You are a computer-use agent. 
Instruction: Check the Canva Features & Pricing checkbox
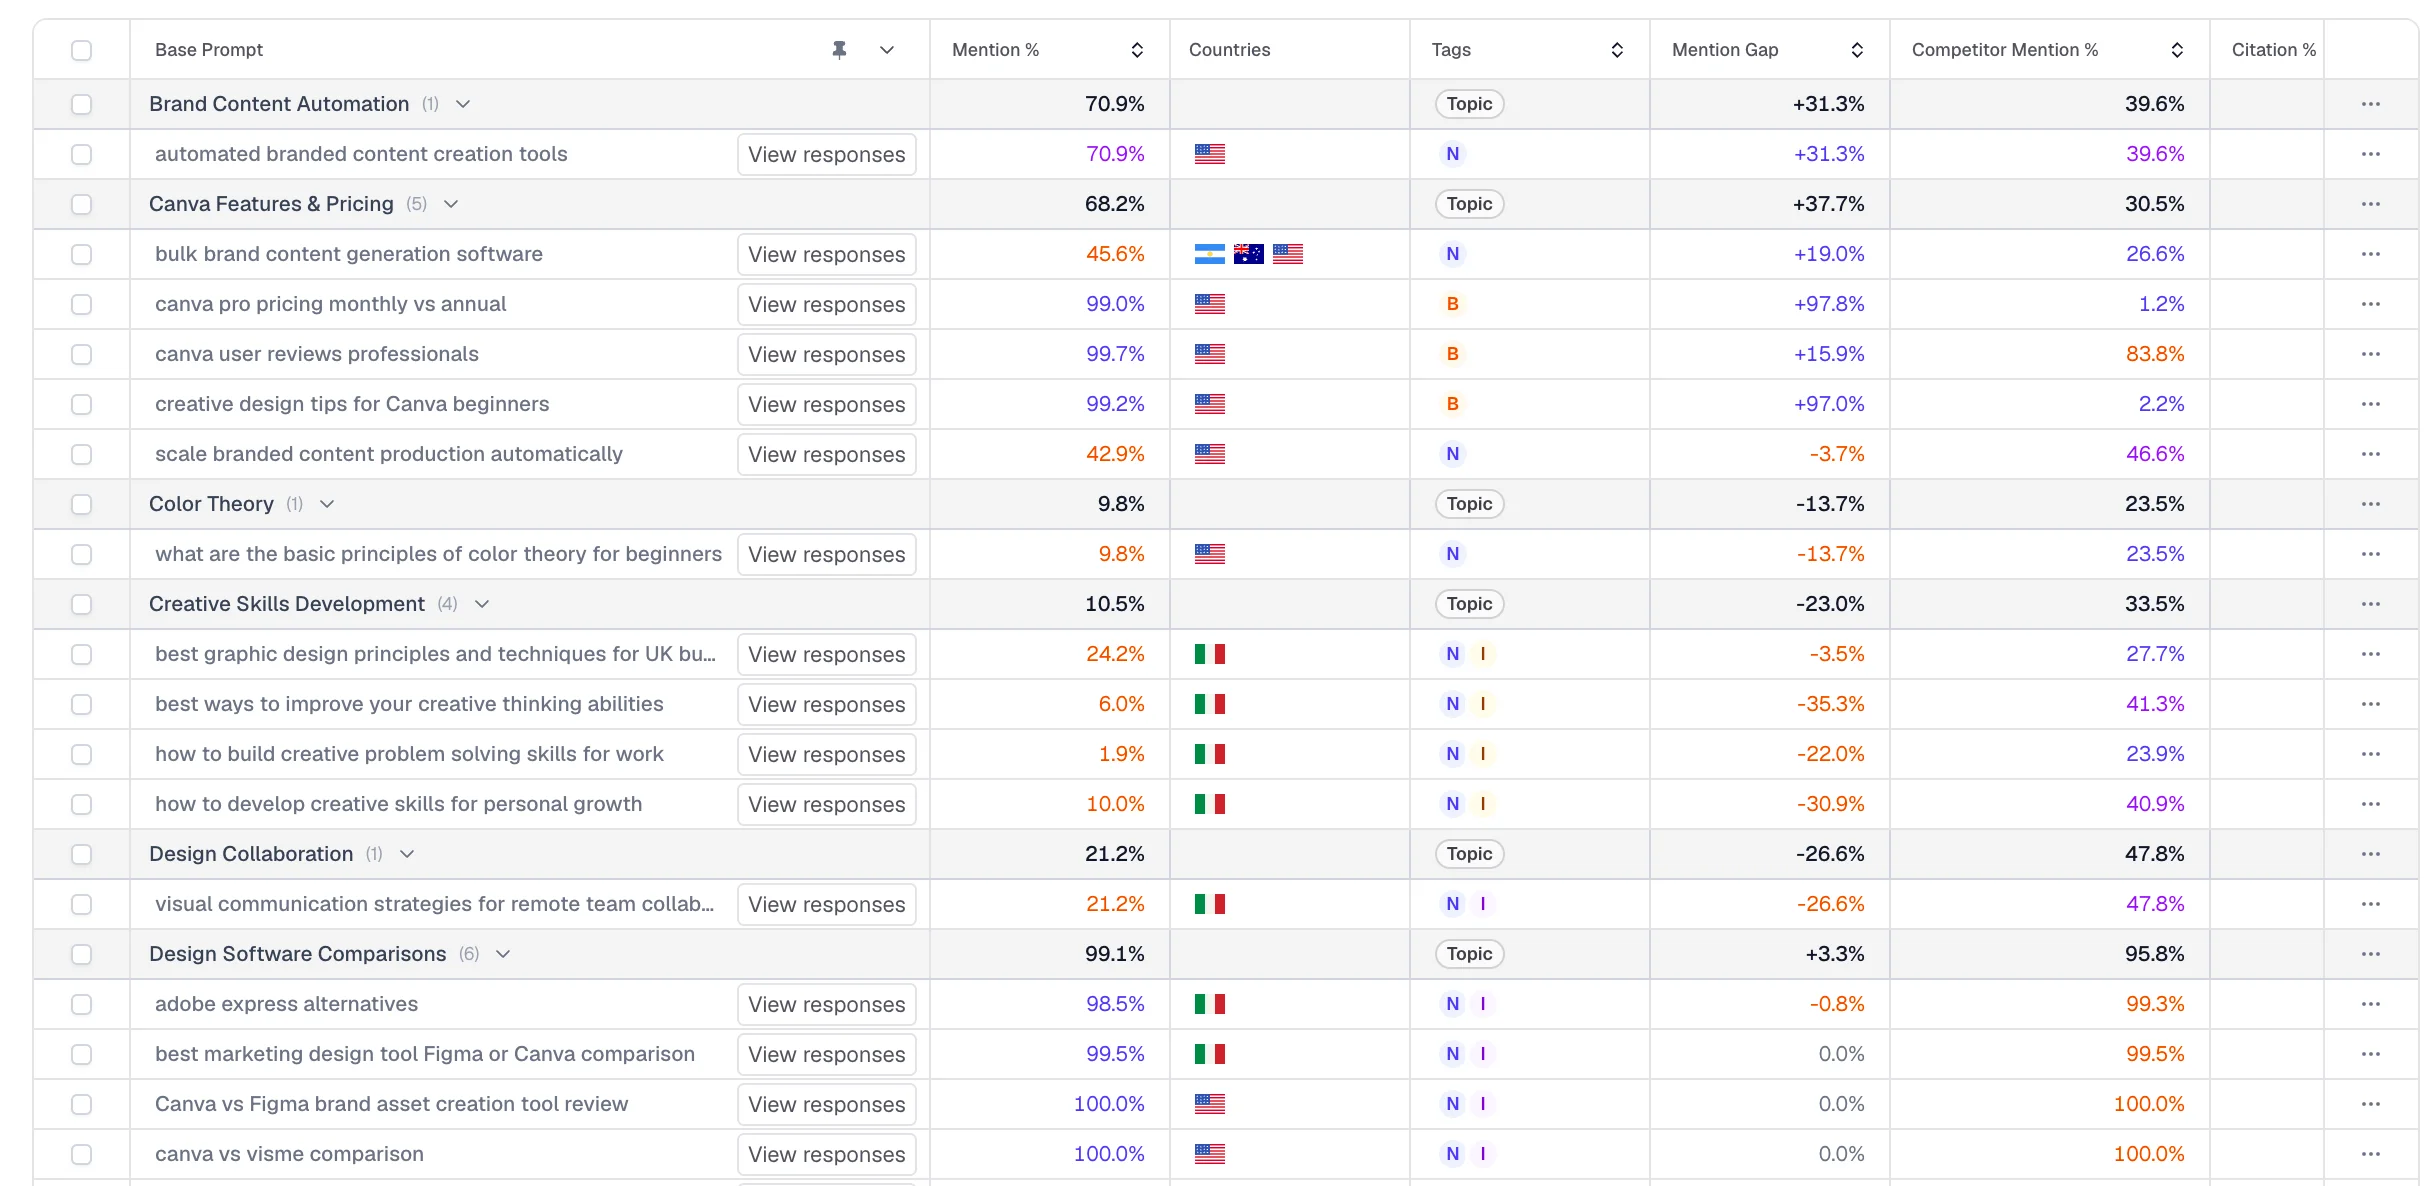82,204
